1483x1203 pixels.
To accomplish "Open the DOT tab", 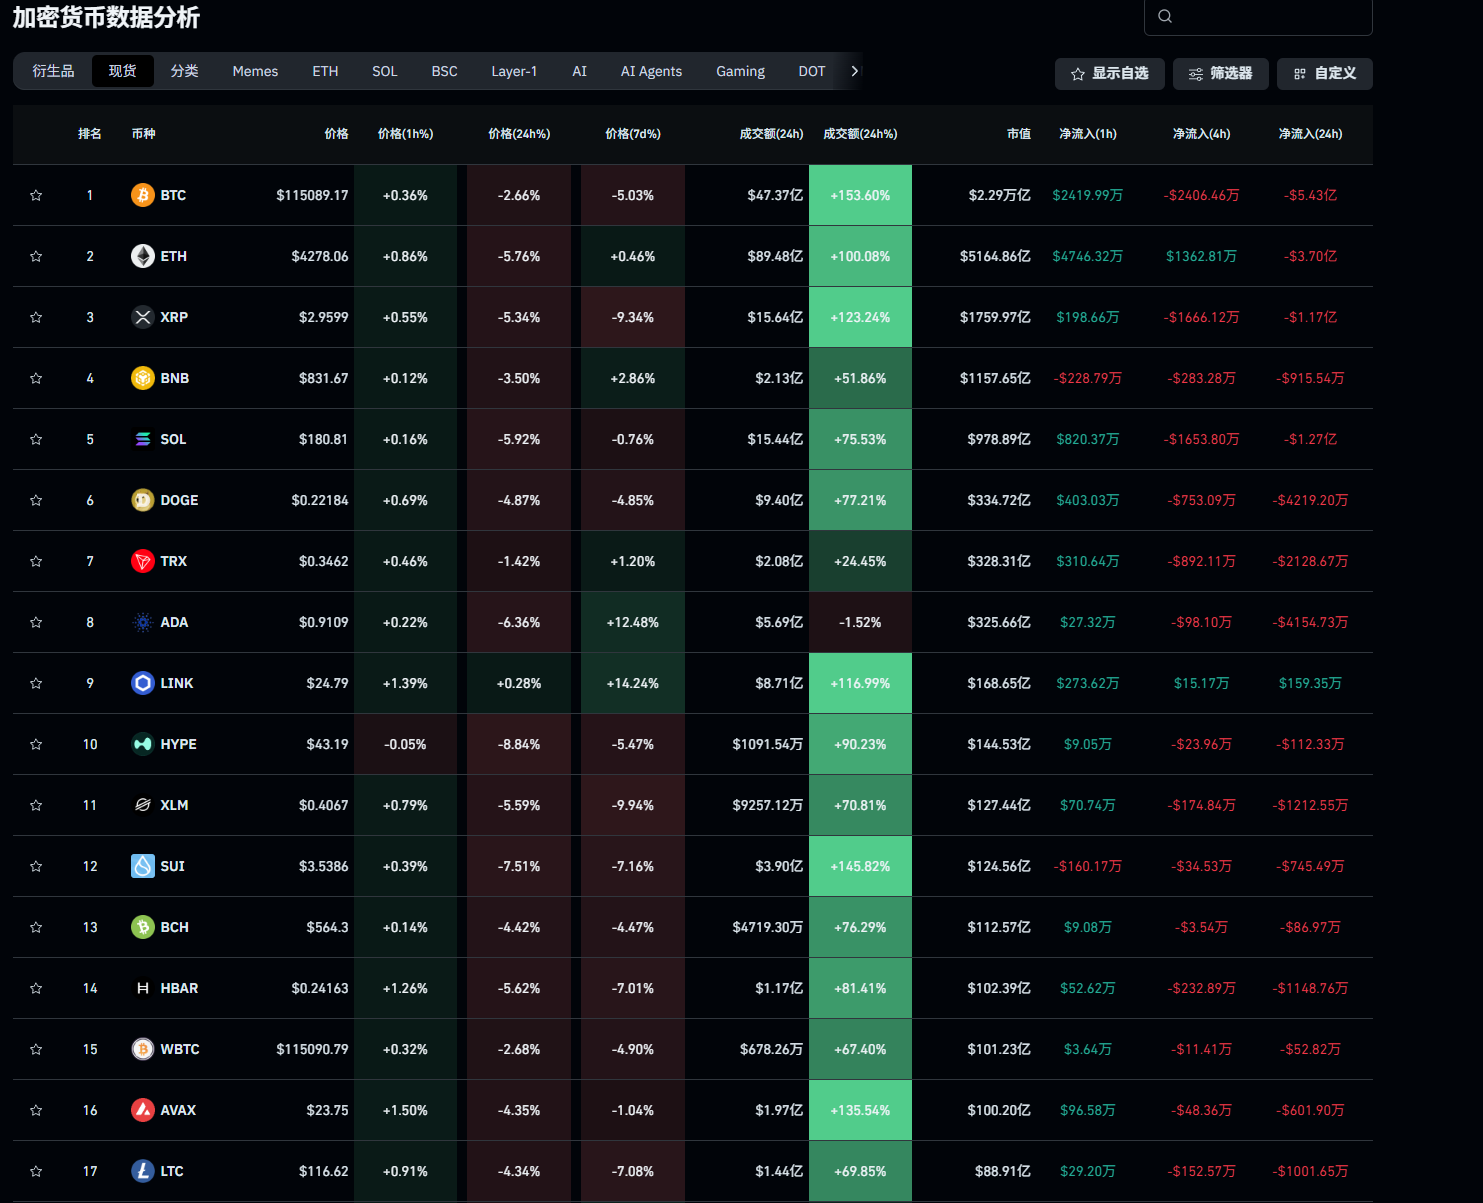I will click(x=812, y=71).
